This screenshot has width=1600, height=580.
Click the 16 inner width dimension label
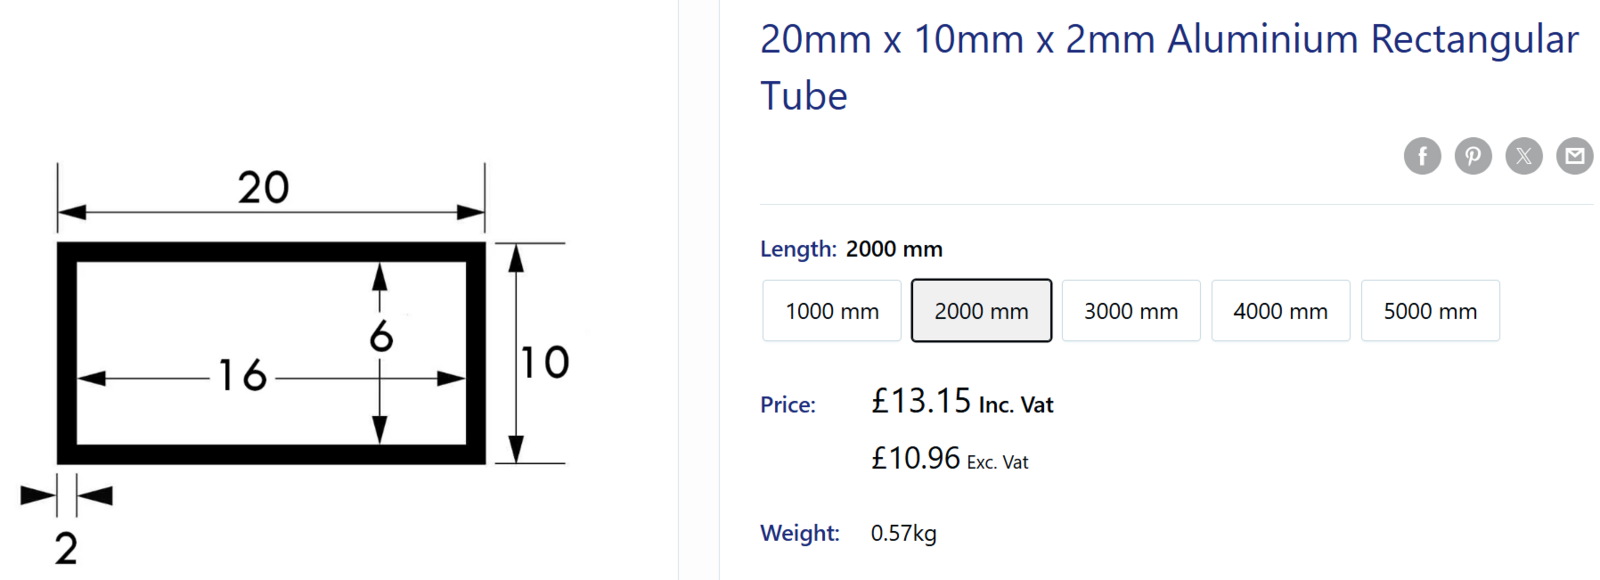point(242,376)
